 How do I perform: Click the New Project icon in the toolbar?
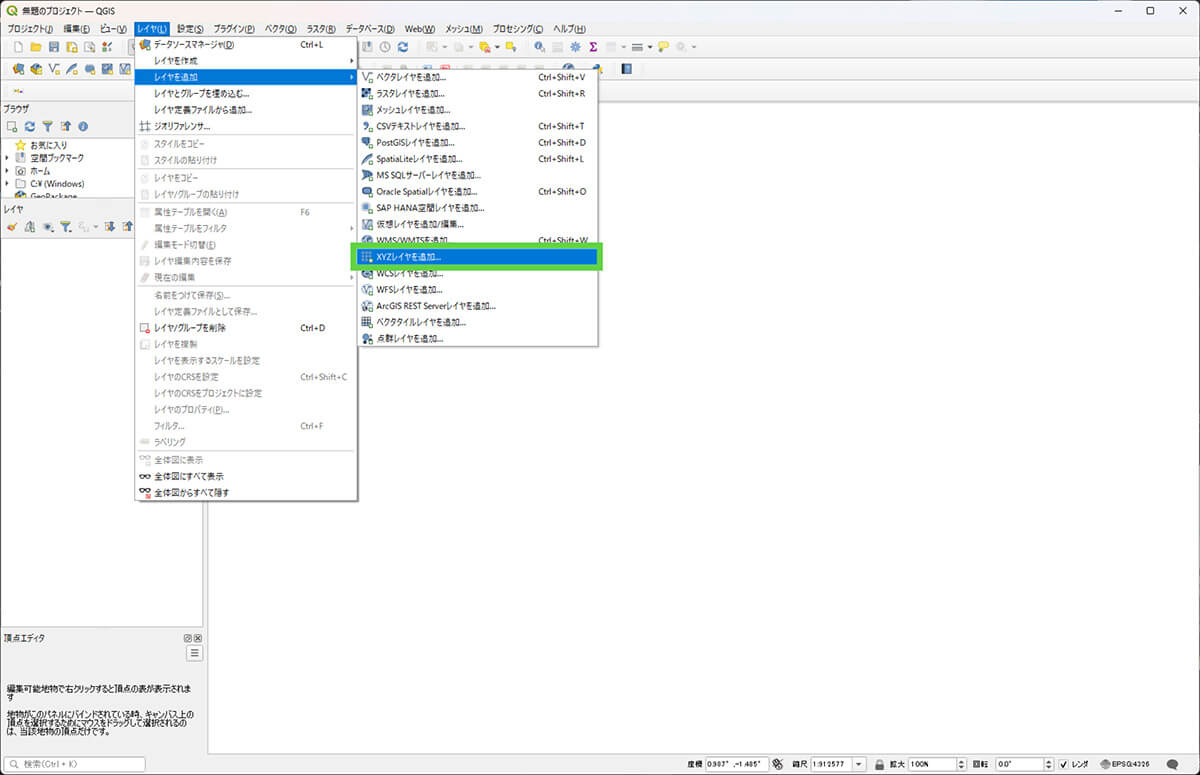[x=17, y=47]
